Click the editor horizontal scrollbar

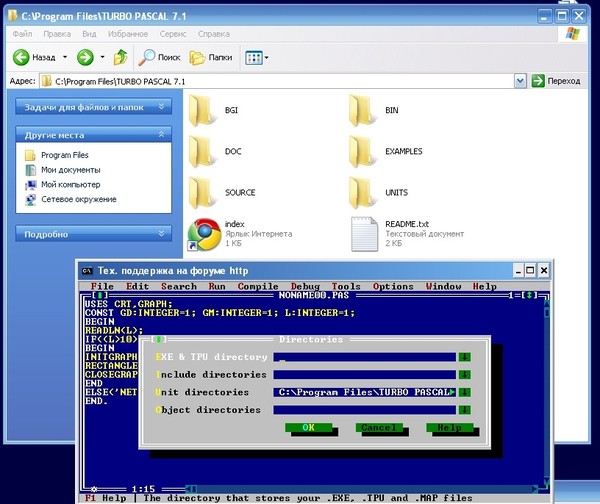pos(361,489)
